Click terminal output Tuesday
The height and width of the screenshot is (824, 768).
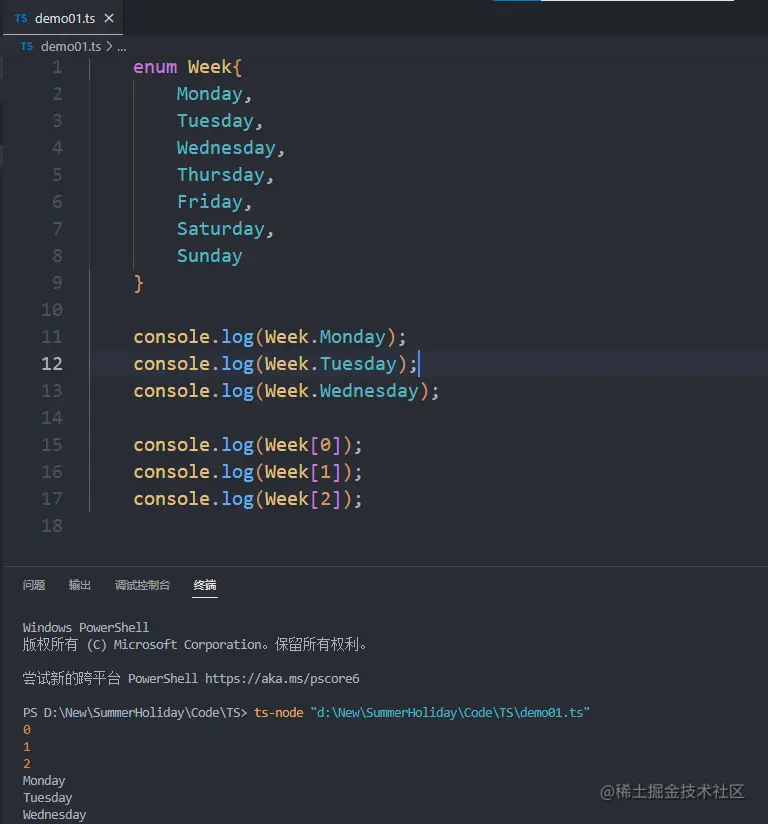point(47,798)
